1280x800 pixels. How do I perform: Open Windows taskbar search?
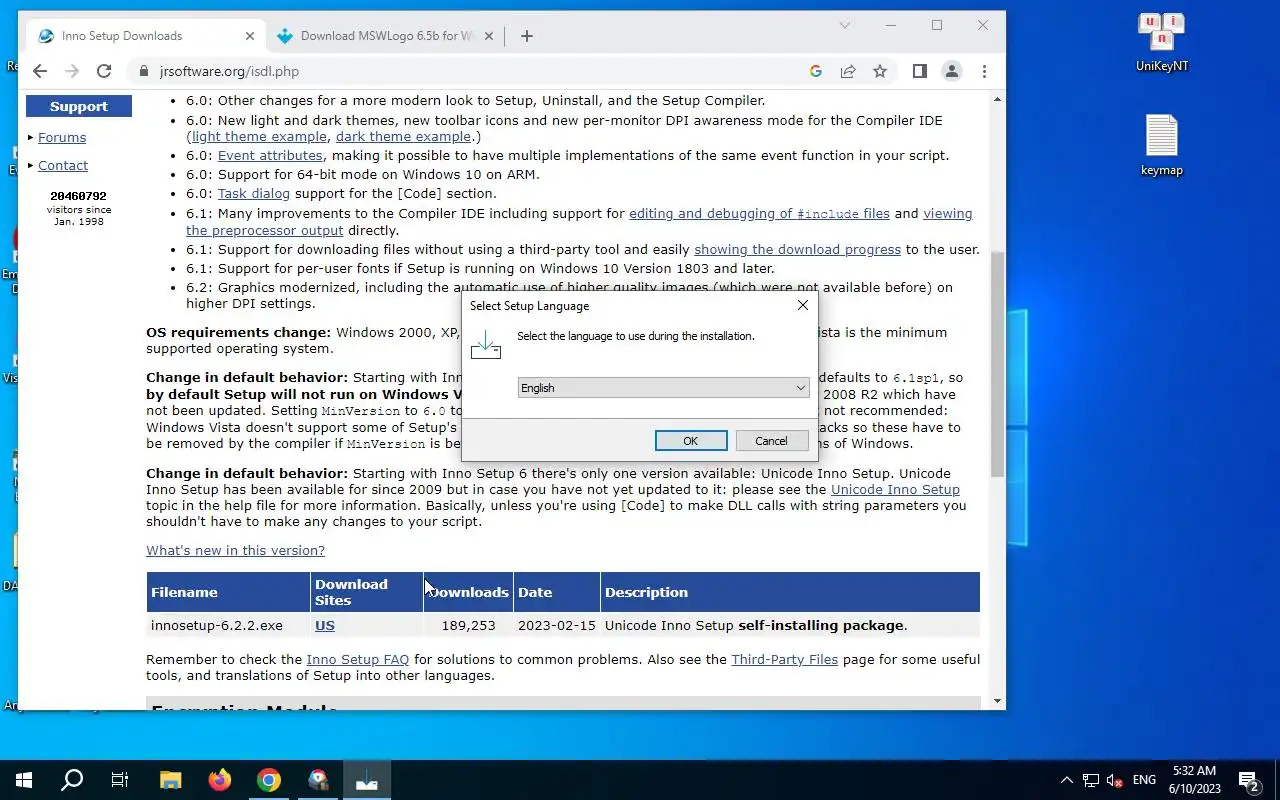[72, 780]
